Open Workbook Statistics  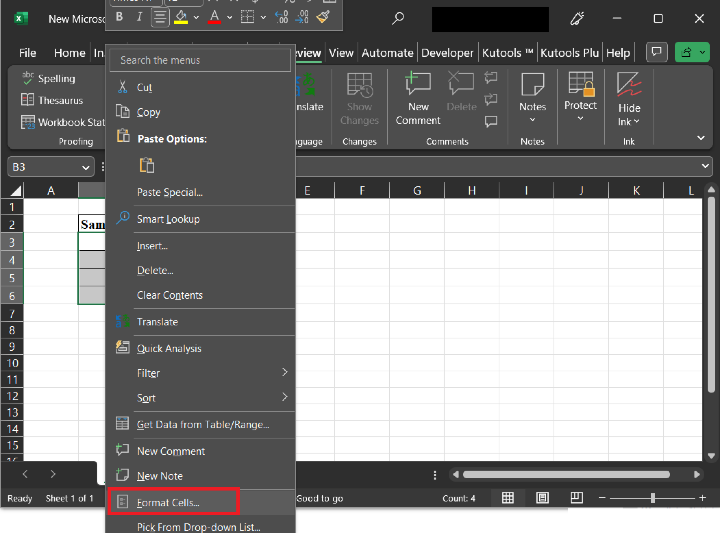(x=63, y=122)
